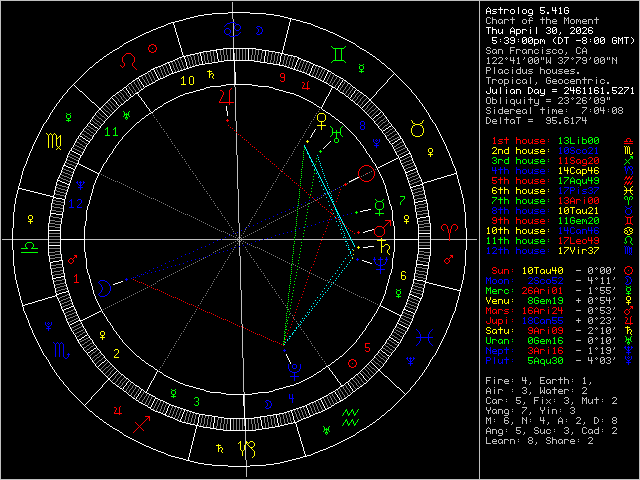Click the large red Aries glyph on the rim
The height and width of the screenshot is (480, 640).
pyautogui.click(x=449, y=232)
